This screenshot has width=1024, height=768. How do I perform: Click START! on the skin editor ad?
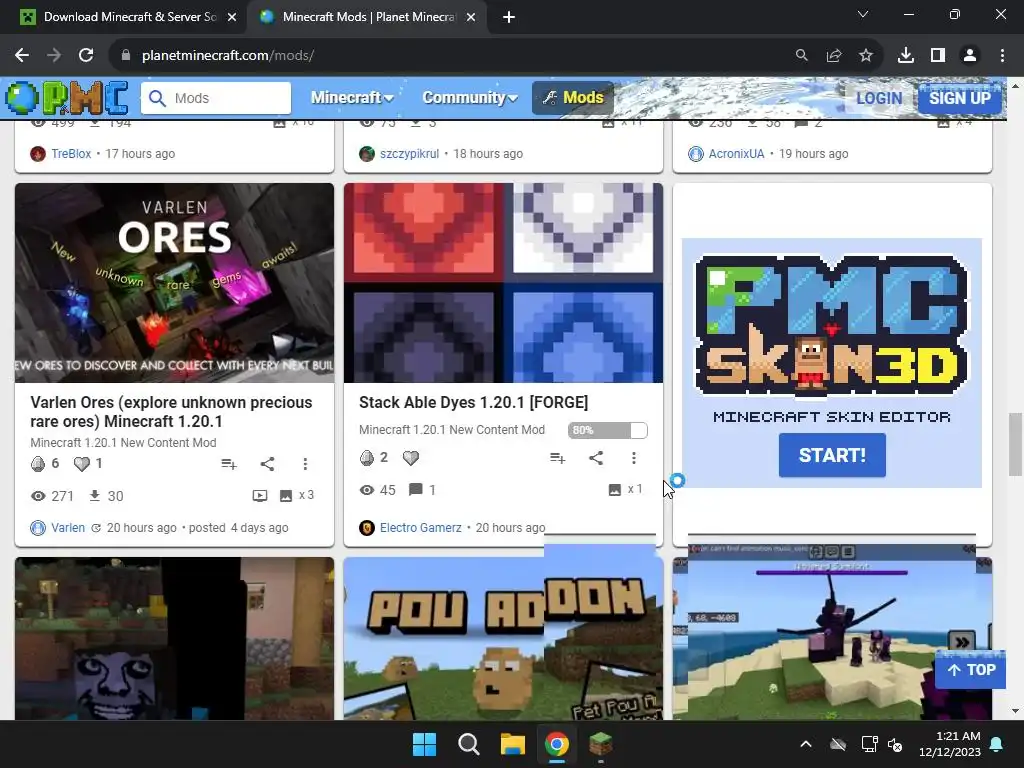(x=832, y=455)
